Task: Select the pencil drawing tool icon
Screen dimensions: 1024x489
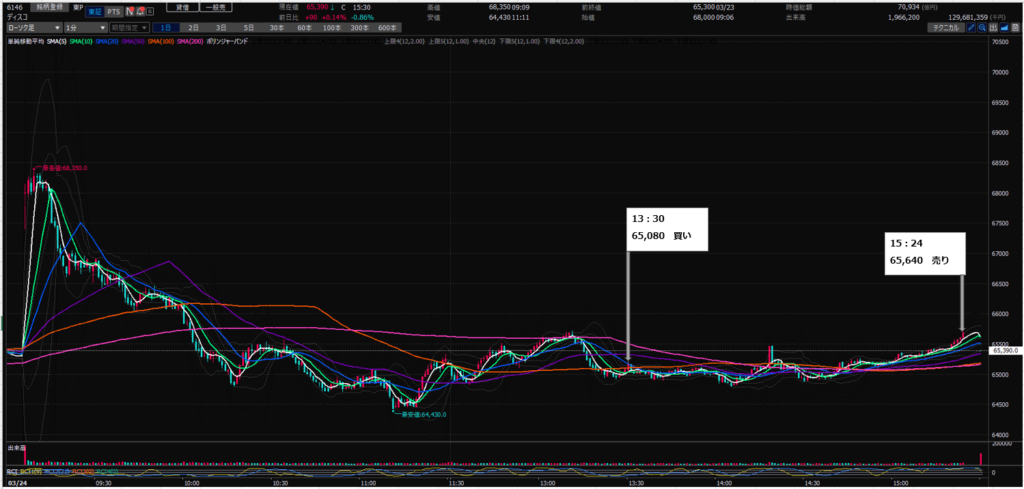Action: pyautogui.click(x=971, y=28)
